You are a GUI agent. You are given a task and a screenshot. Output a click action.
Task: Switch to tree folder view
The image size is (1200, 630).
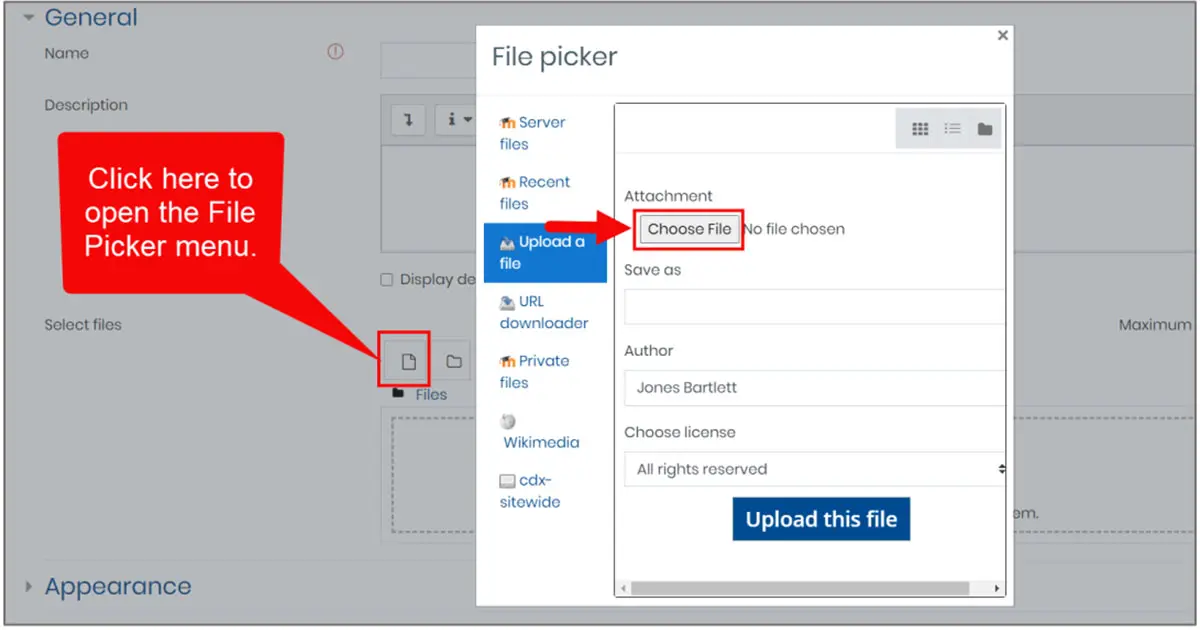click(983, 128)
